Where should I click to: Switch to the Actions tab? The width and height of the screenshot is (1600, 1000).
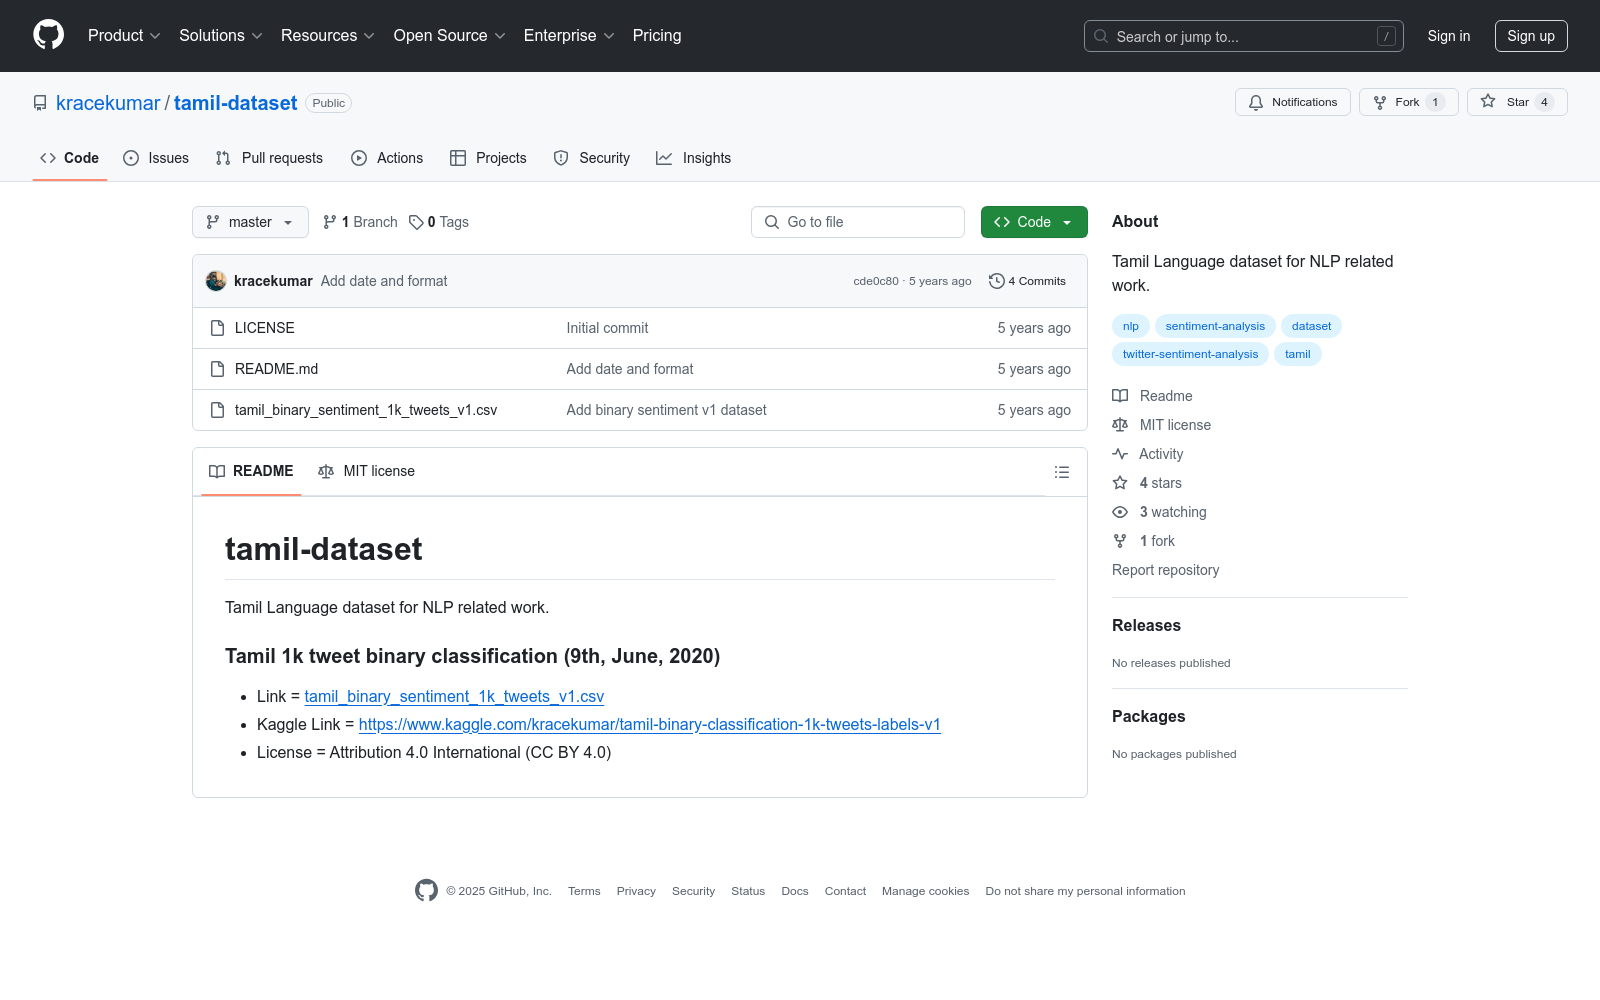[x=387, y=158]
